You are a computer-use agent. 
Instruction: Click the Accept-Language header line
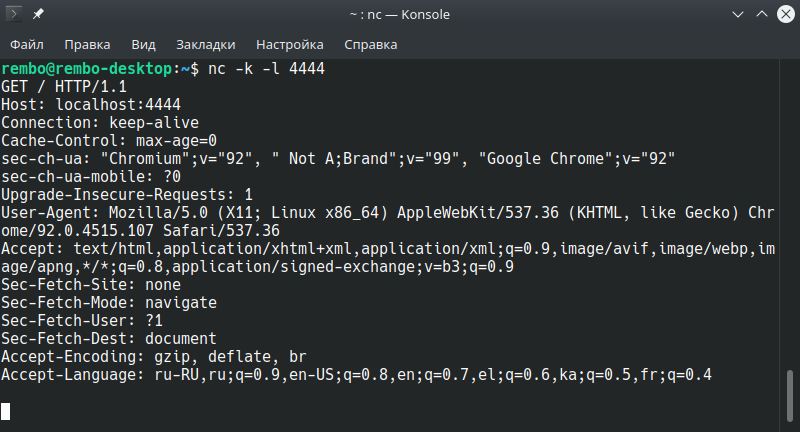[356, 375]
